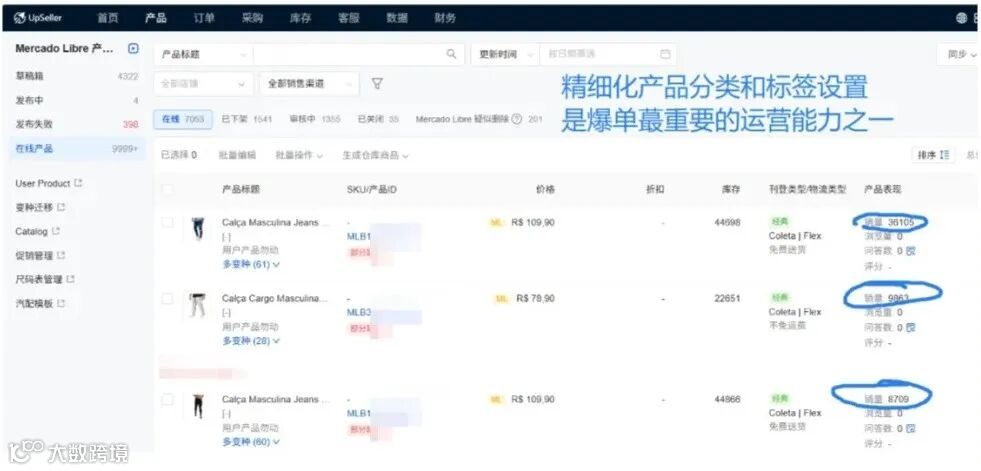
Task: Open the 生成仓库商品 dropdown
Action: click(375, 155)
